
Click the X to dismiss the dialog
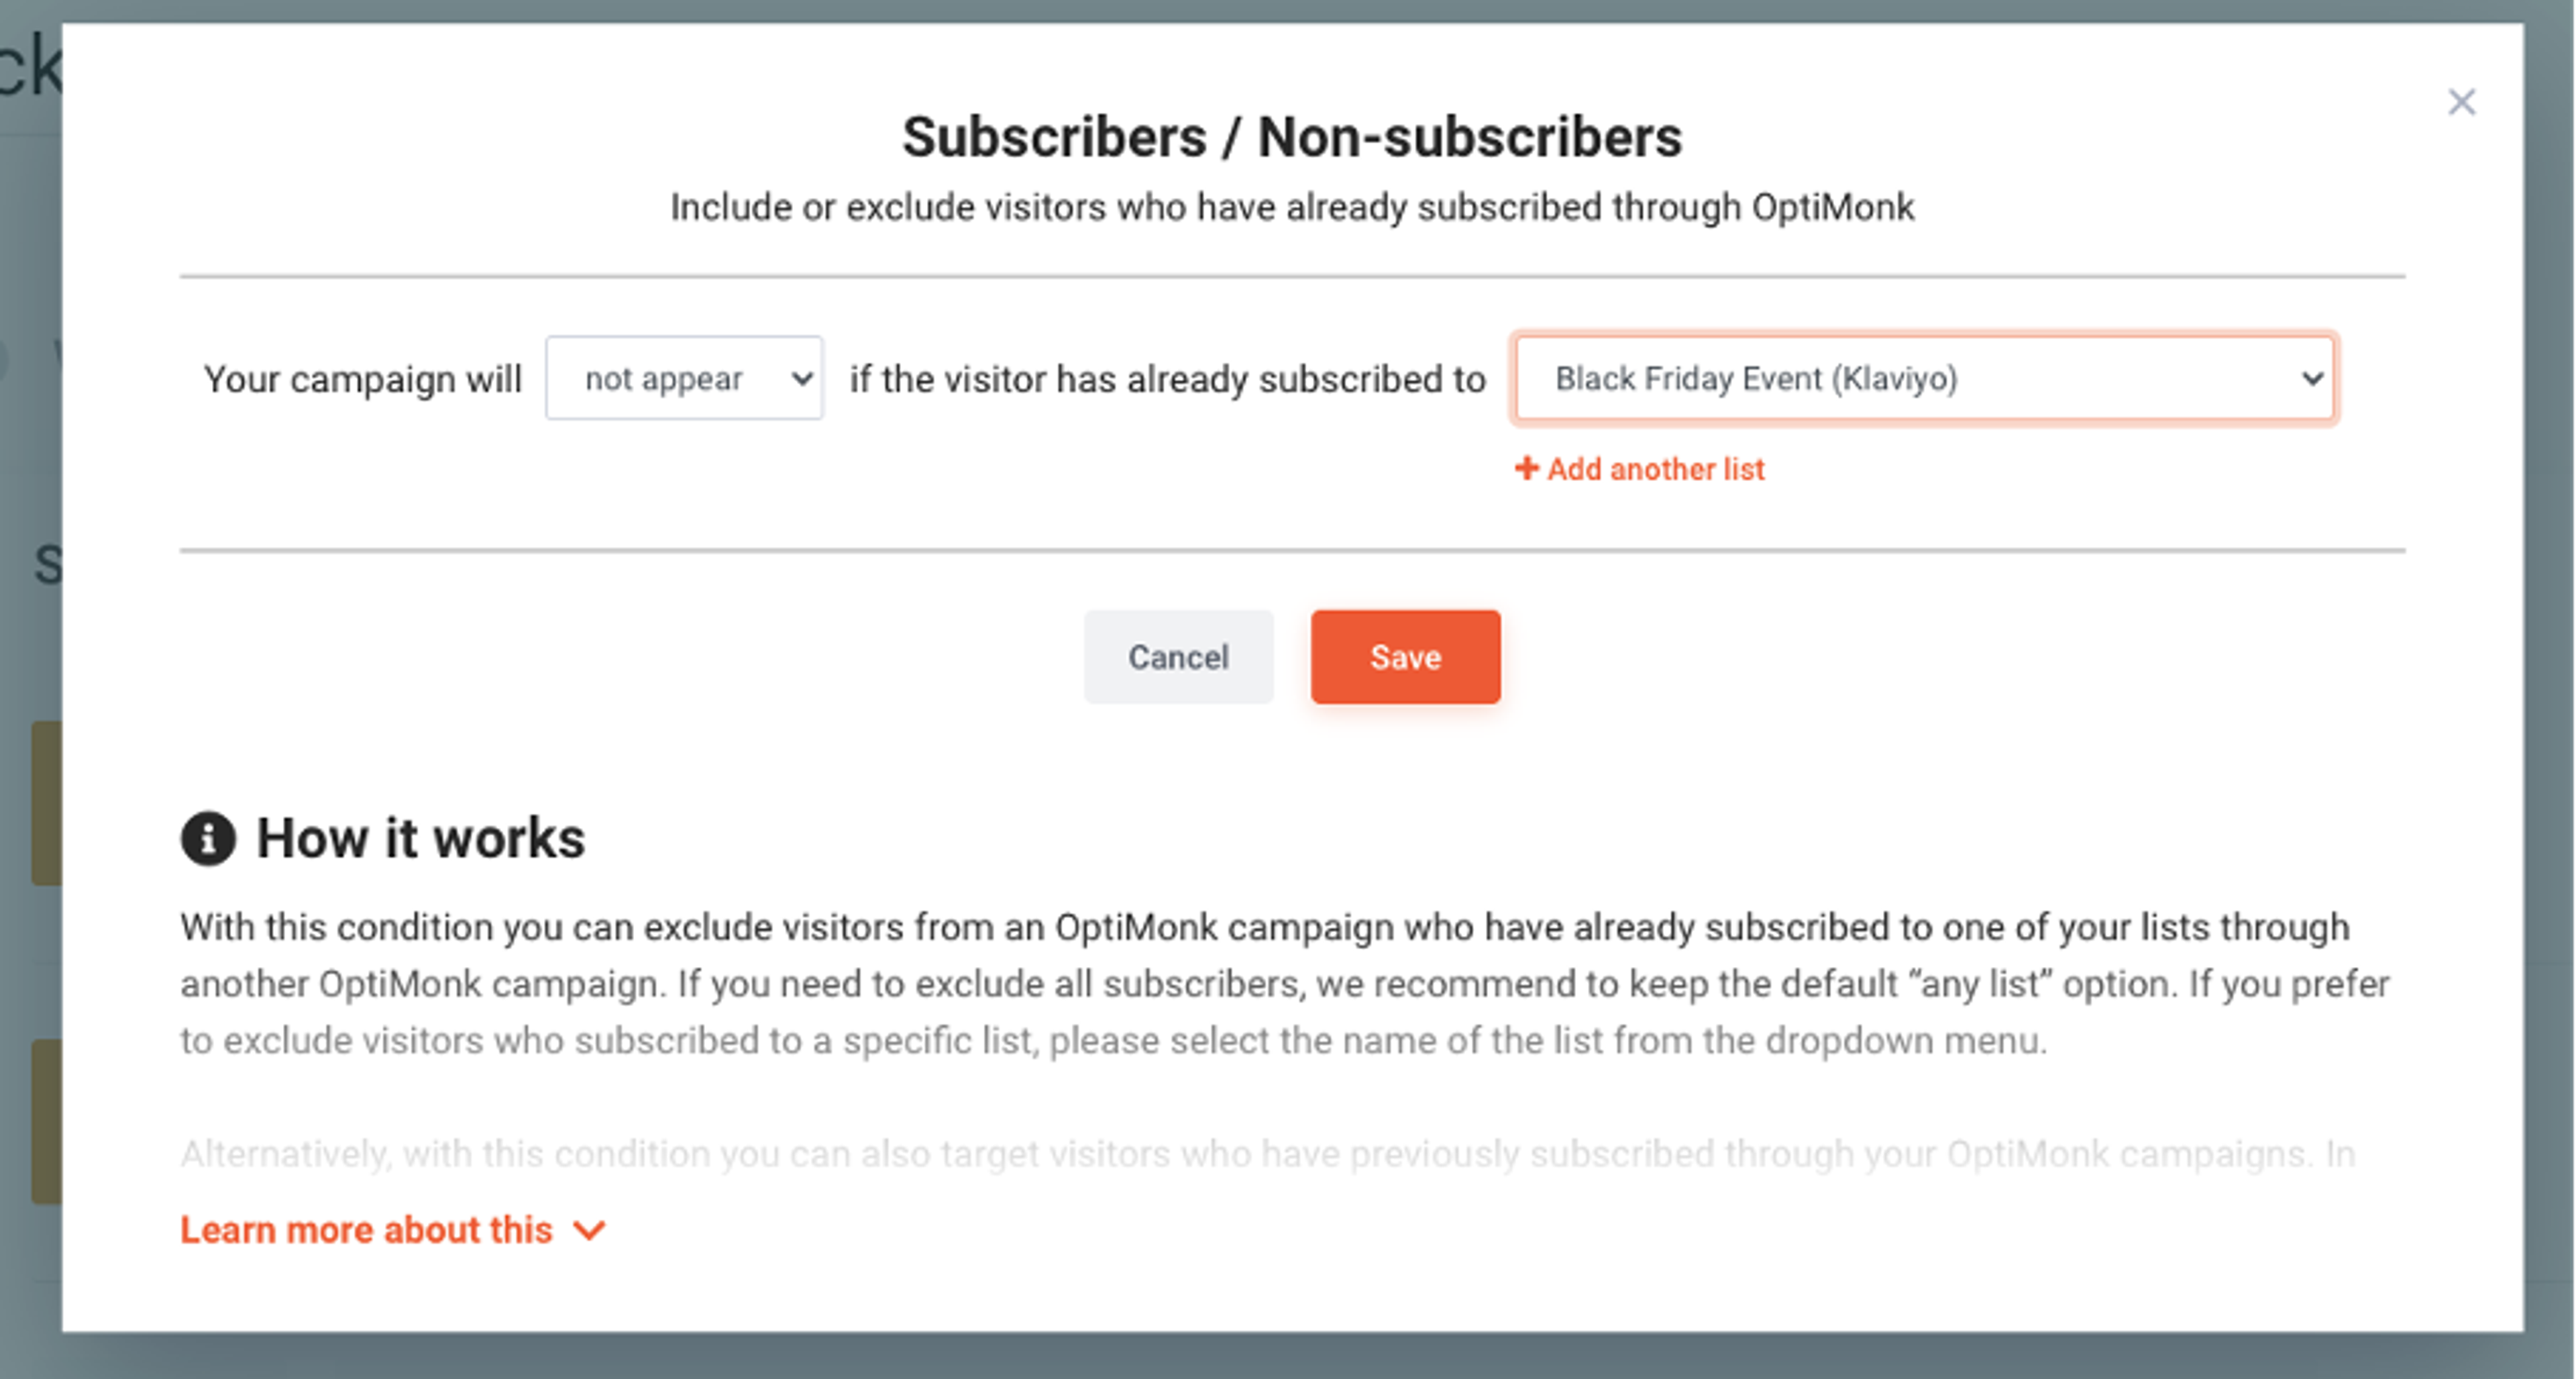pos(2462,102)
